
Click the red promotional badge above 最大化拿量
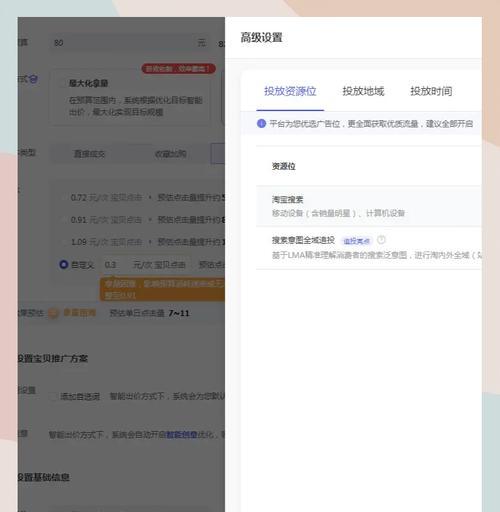tap(179, 69)
